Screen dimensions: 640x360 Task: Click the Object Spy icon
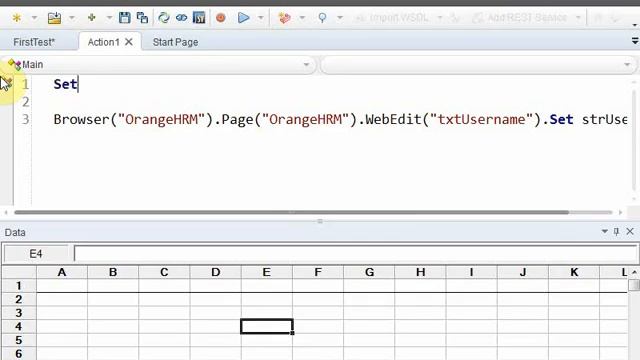[322, 18]
